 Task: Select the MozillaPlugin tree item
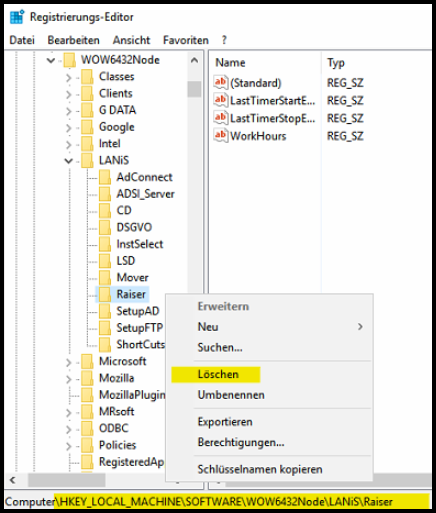(x=132, y=395)
